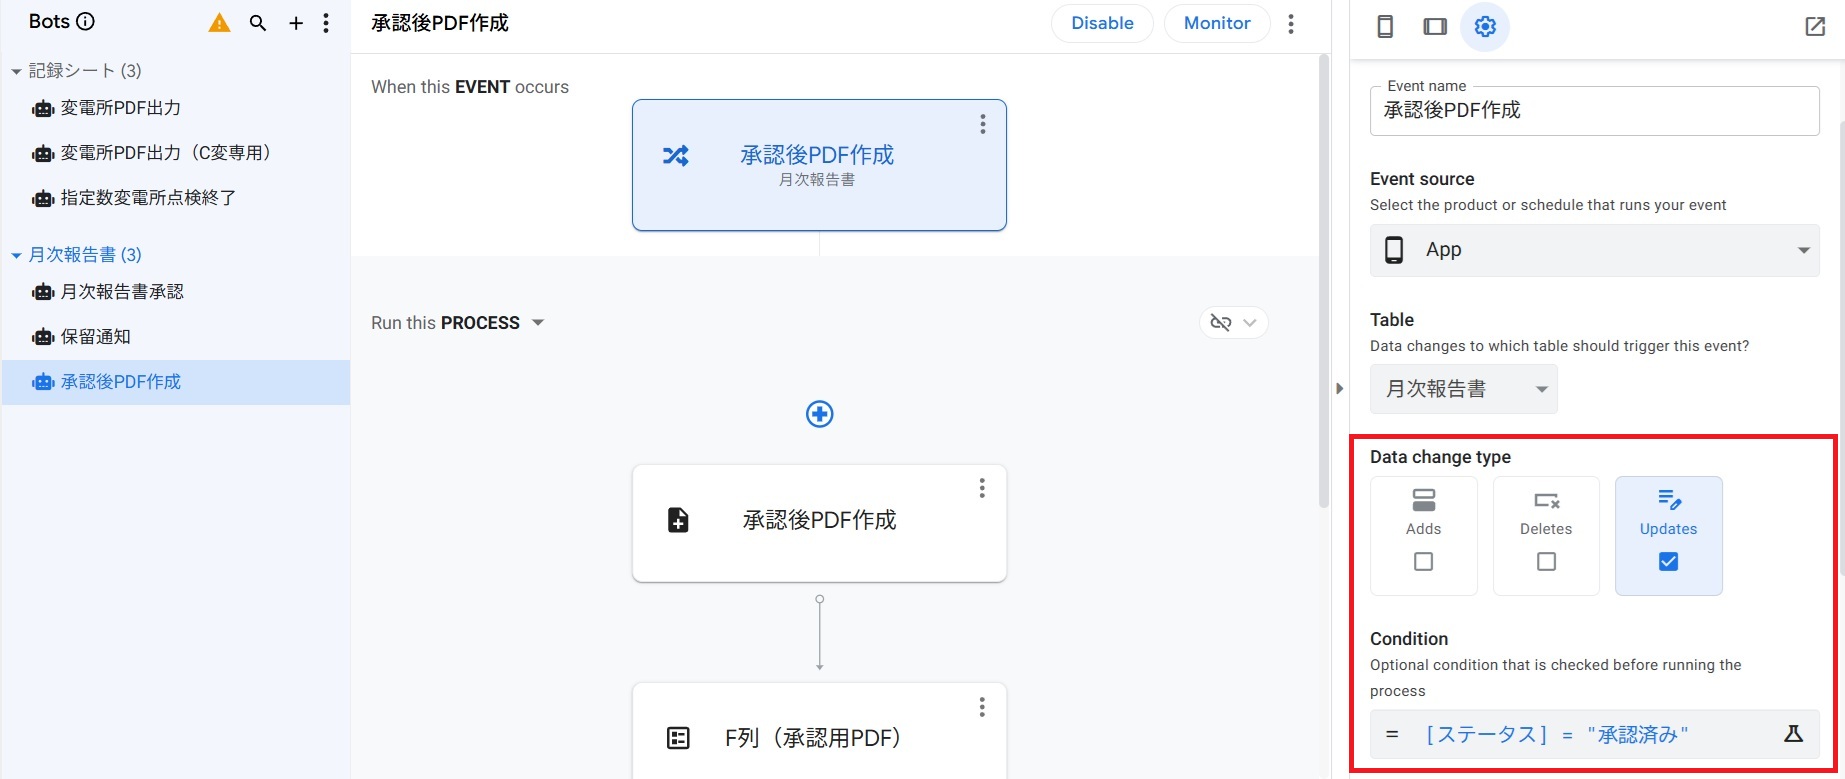Add a new bot with plus icon

point(296,23)
